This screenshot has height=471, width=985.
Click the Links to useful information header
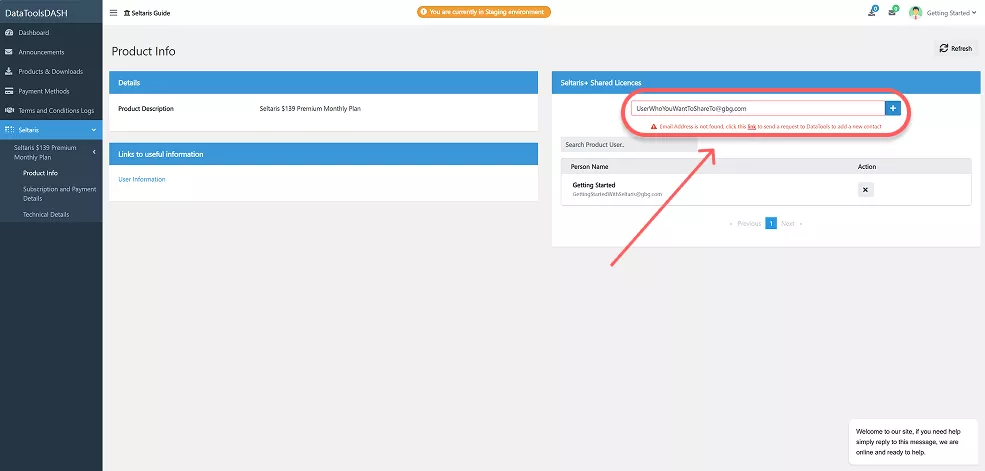(324, 154)
